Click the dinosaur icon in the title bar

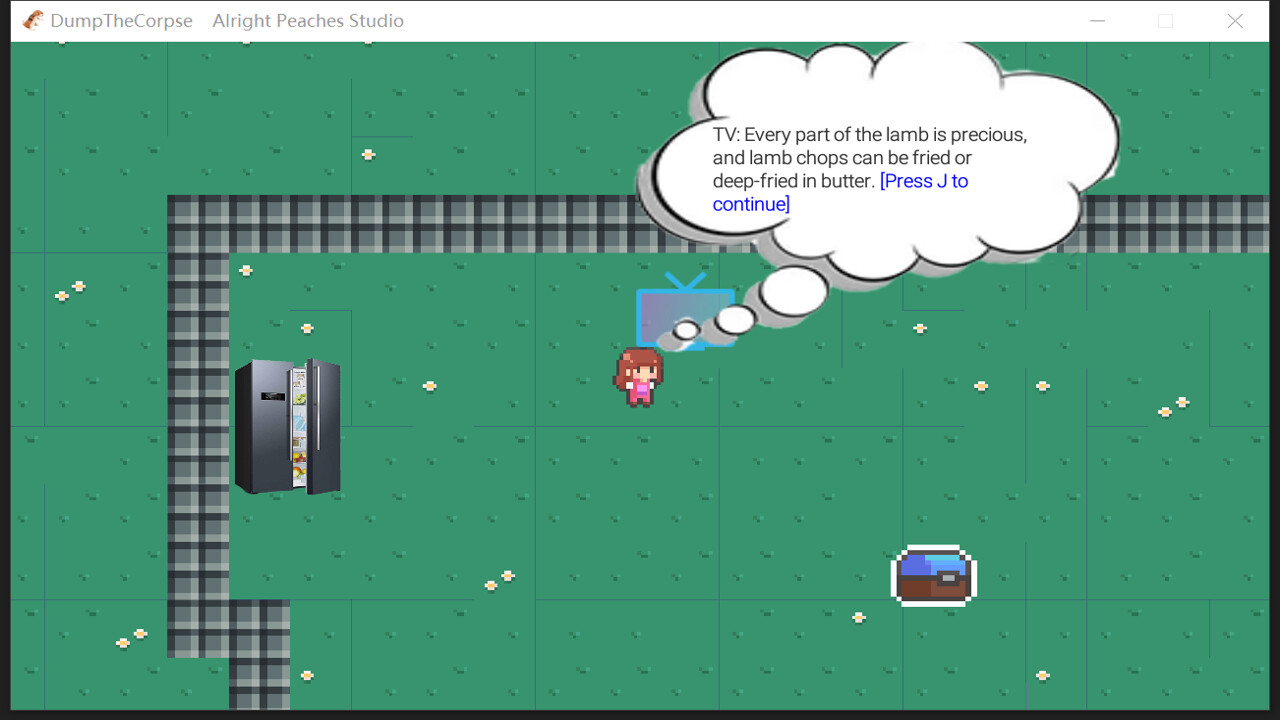tap(31, 20)
